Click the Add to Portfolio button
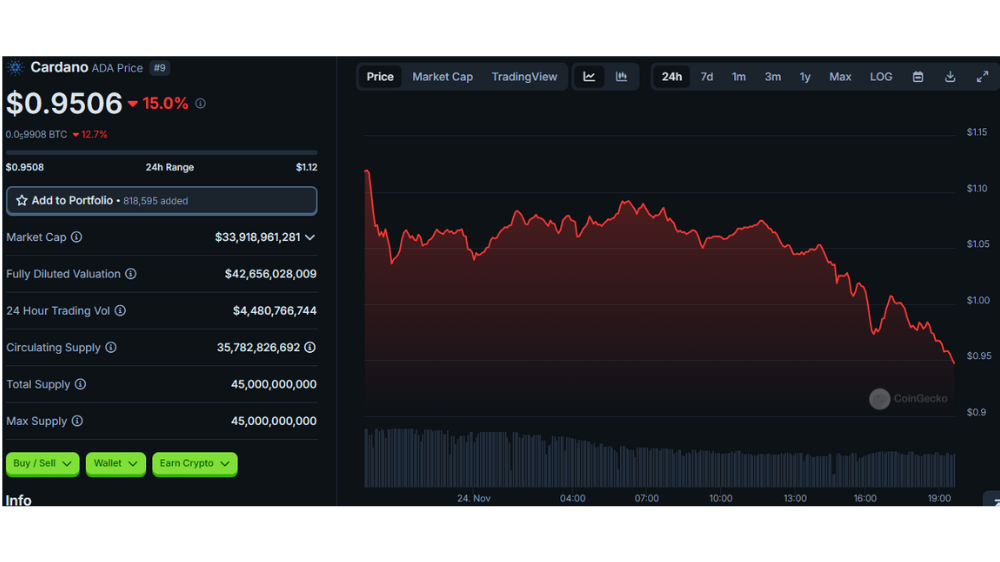The image size is (1000, 562). (x=161, y=200)
